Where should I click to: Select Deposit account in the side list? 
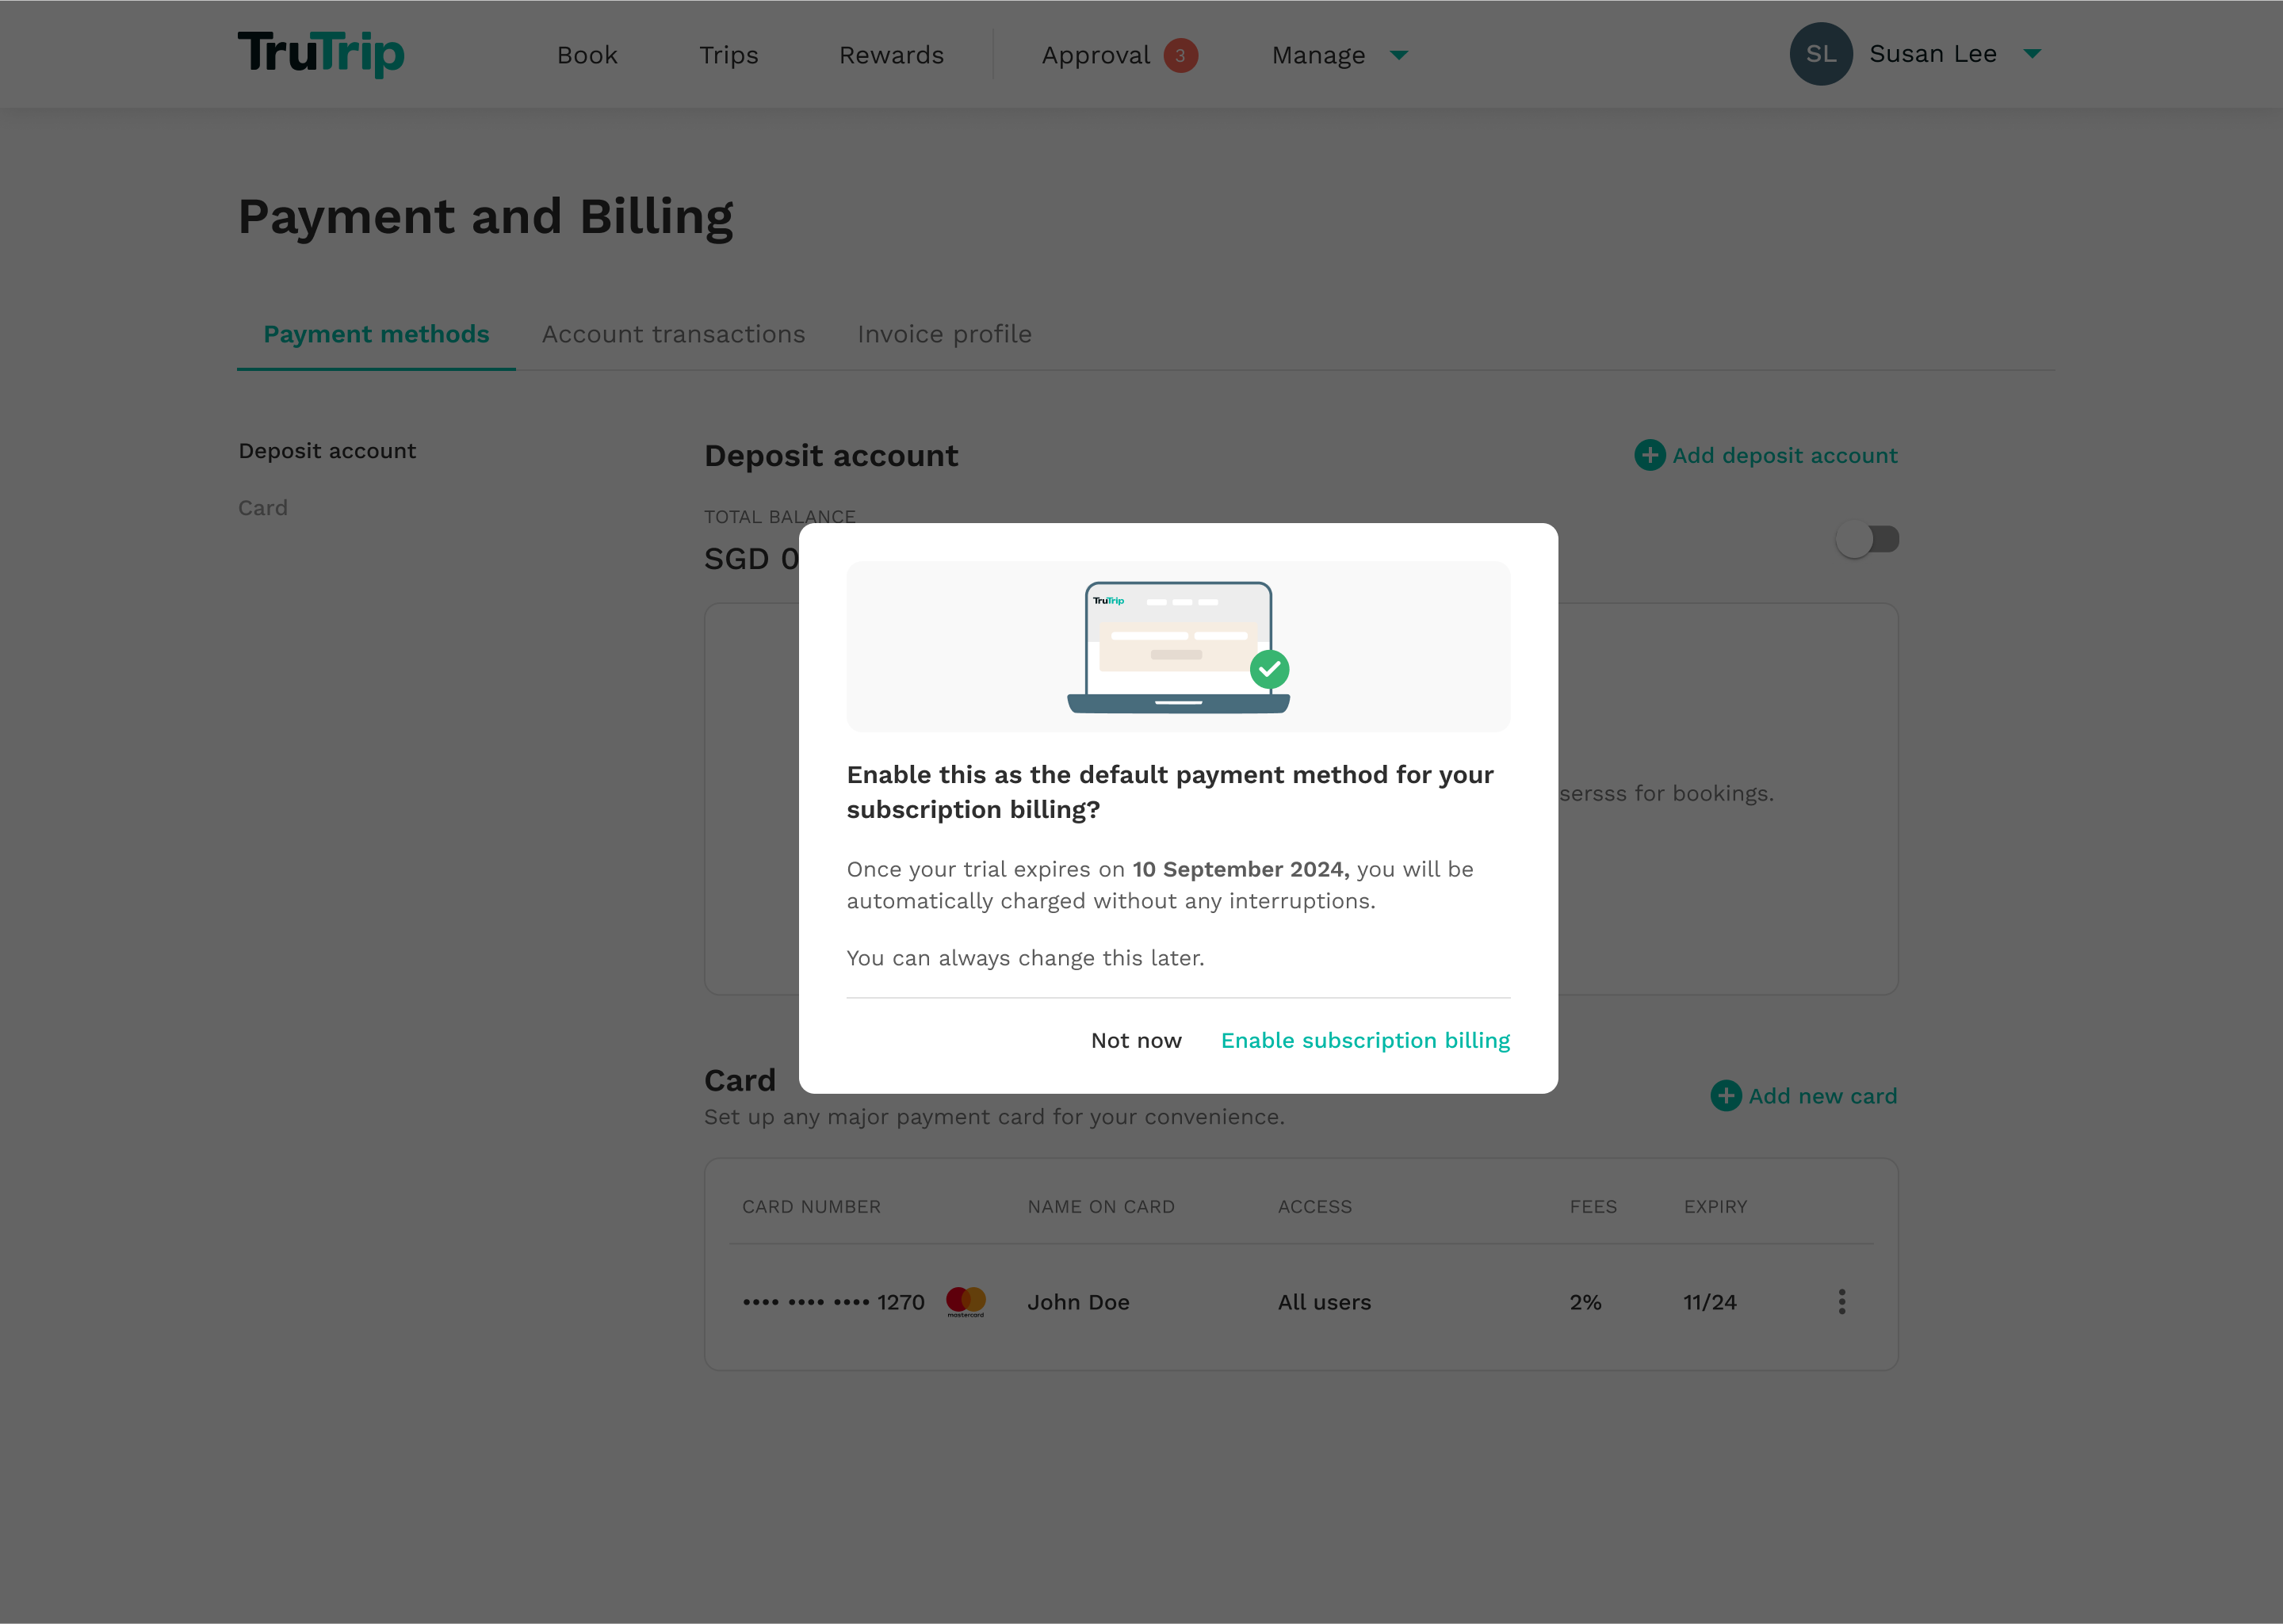[x=327, y=451]
